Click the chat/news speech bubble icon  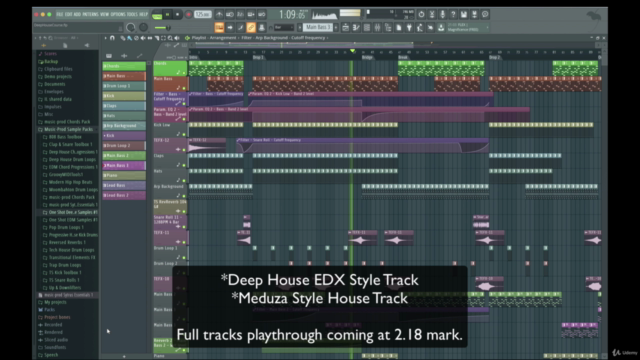(485, 15)
